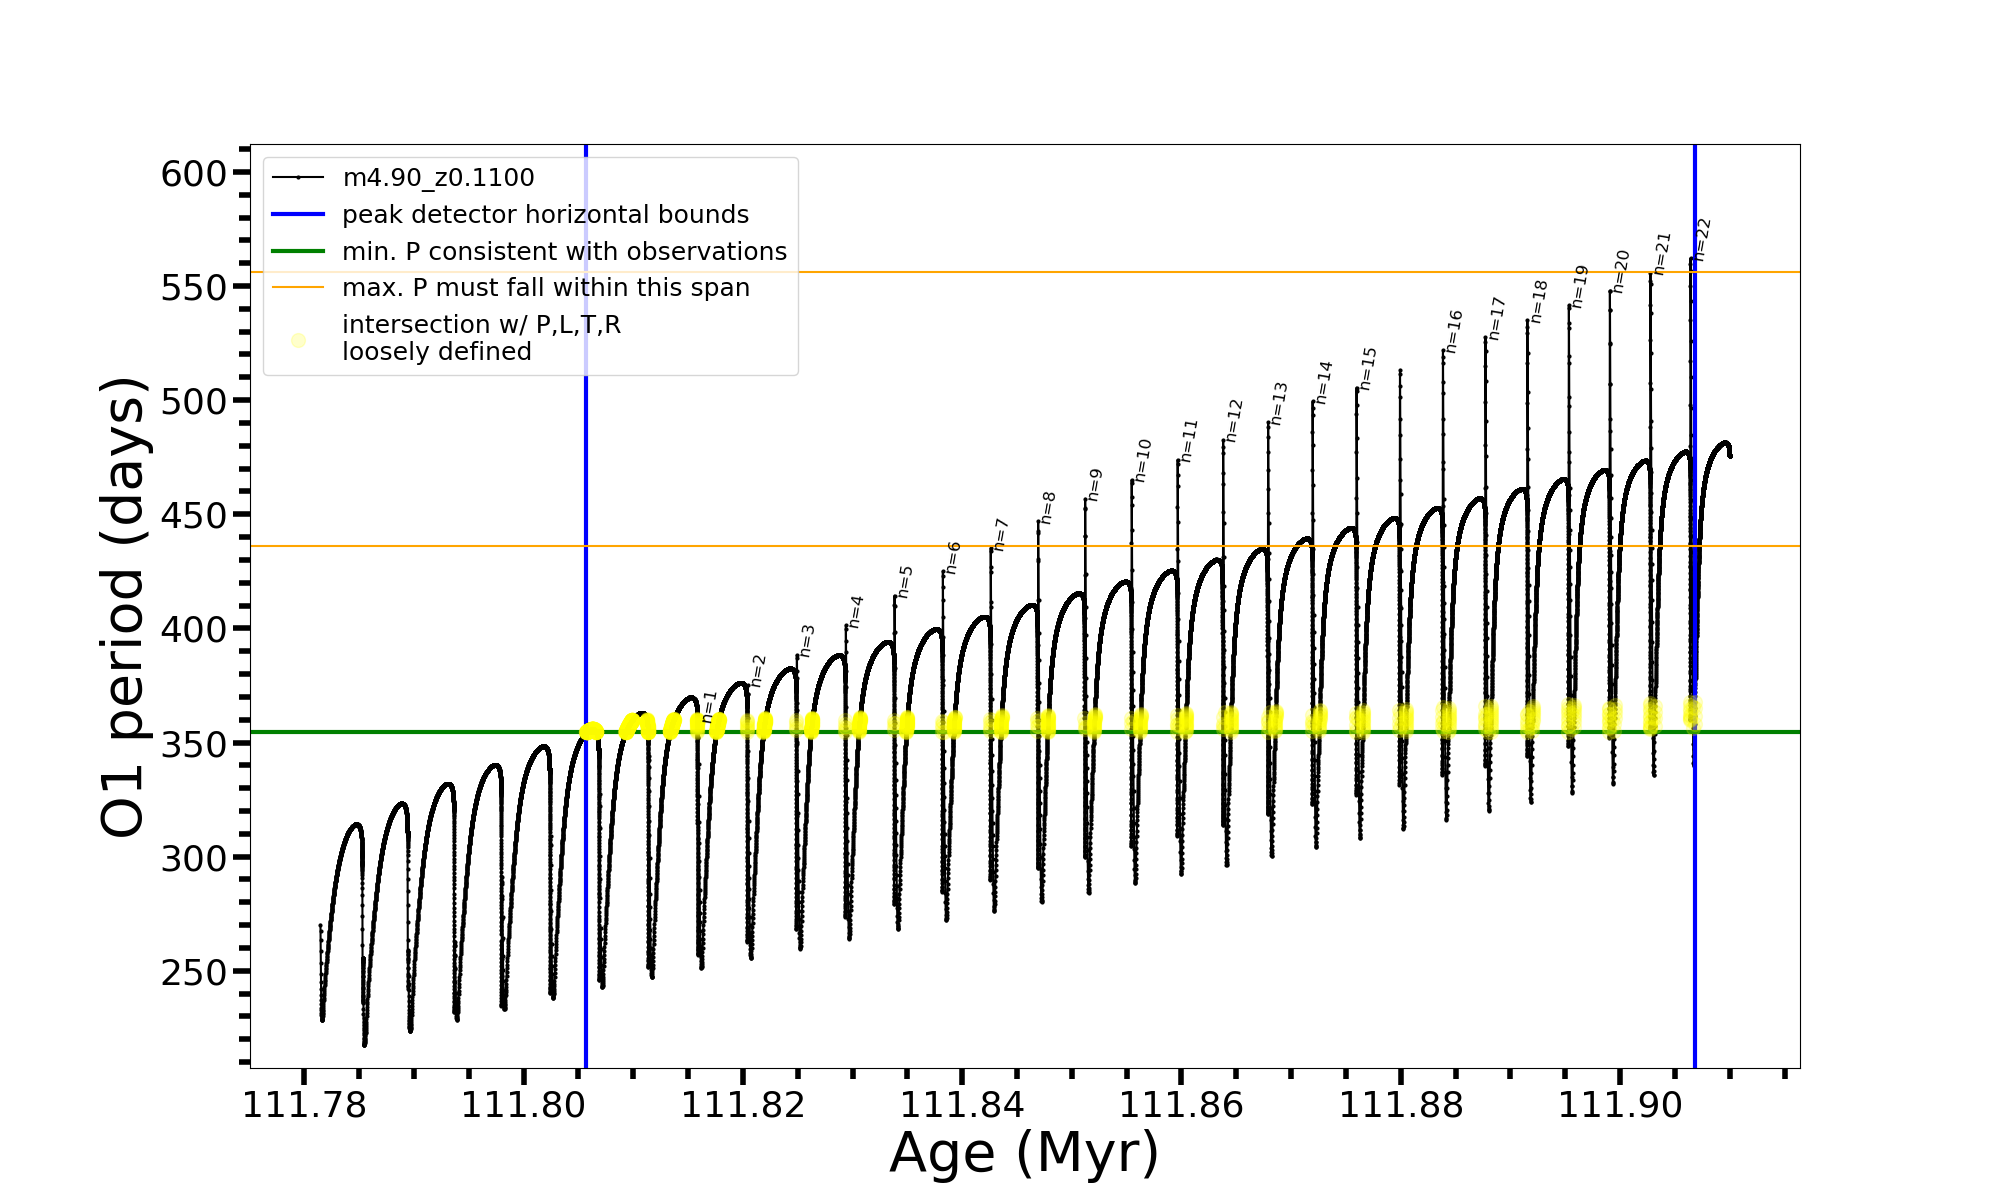Click 'min. P consistent with observations' label
2000x1200 pixels.
(x=564, y=252)
